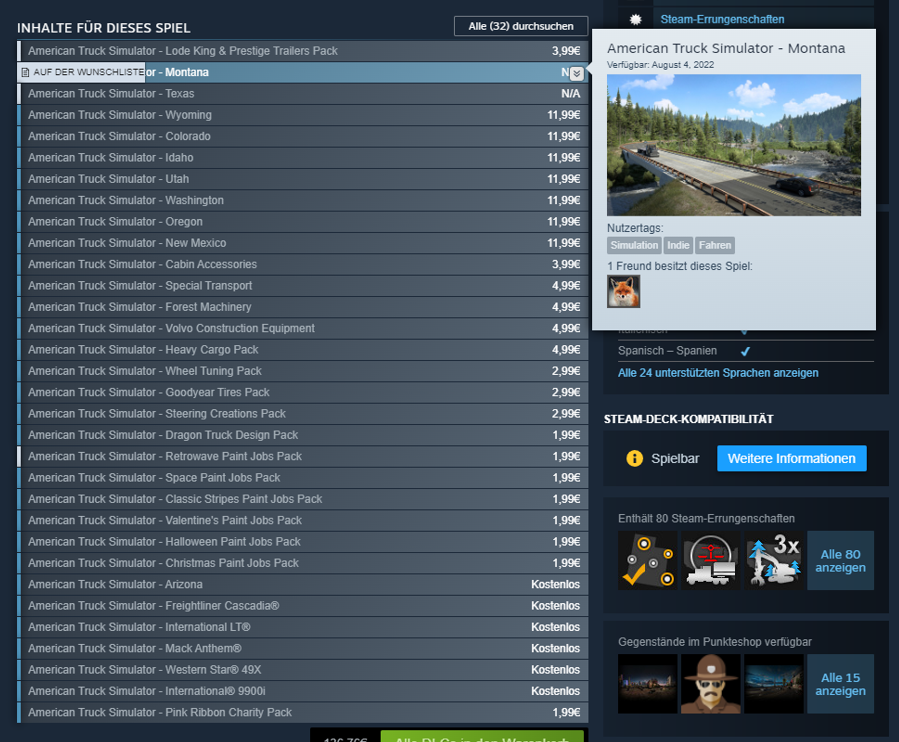Open the Forest Machinery DLC
899x742 pixels.
(303, 307)
